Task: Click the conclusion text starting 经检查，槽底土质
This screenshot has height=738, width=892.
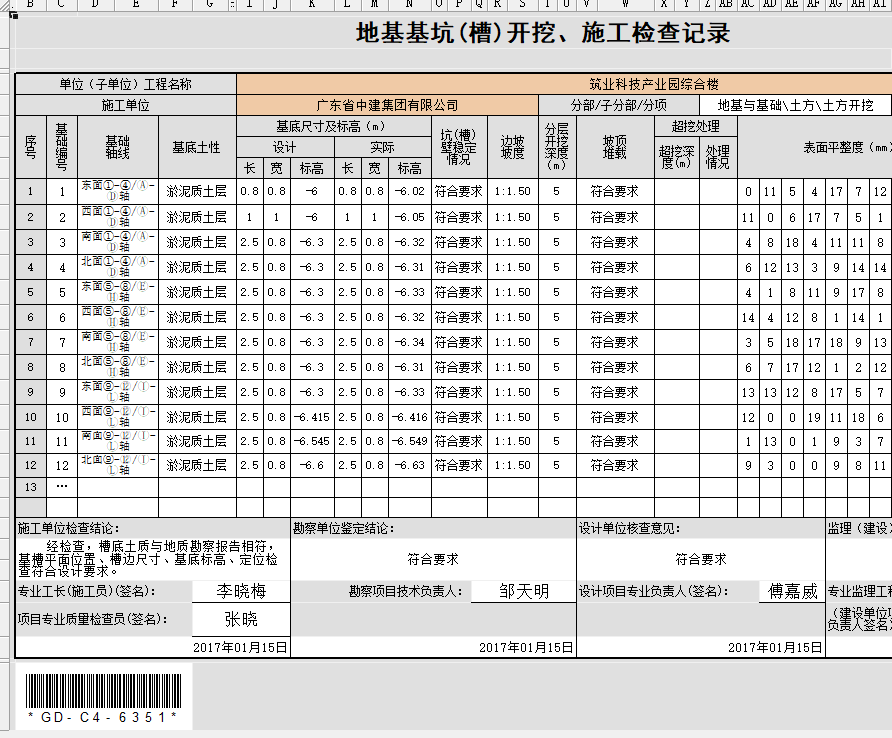Action: click(x=148, y=559)
